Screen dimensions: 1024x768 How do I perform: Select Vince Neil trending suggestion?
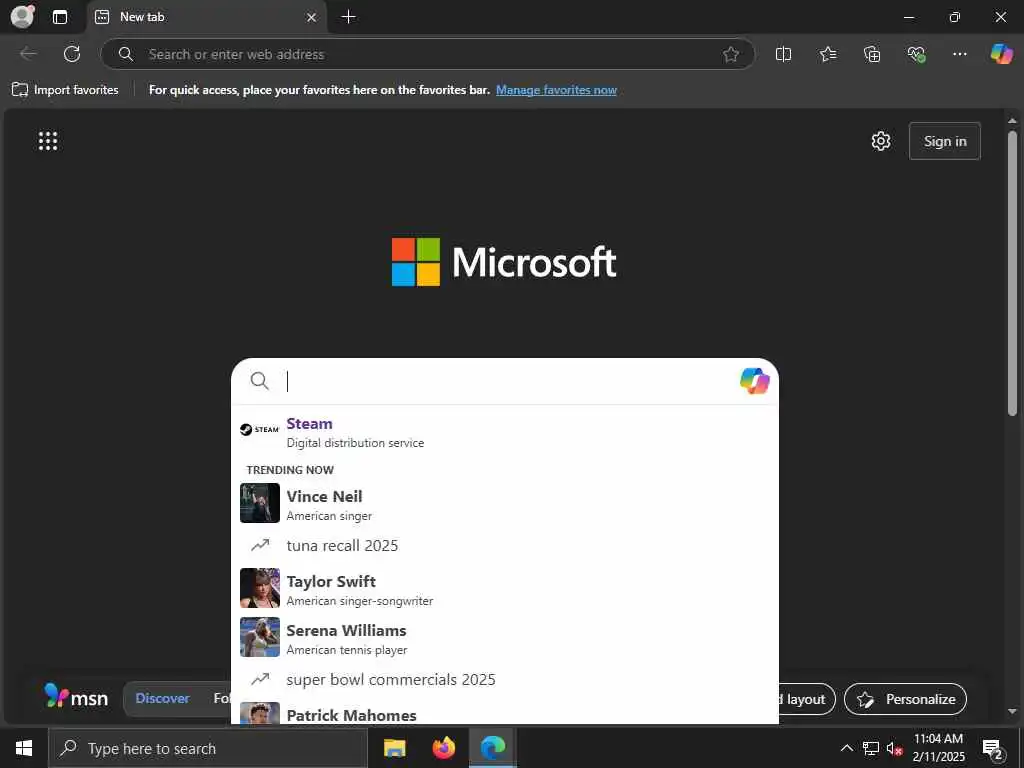pos(505,504)
